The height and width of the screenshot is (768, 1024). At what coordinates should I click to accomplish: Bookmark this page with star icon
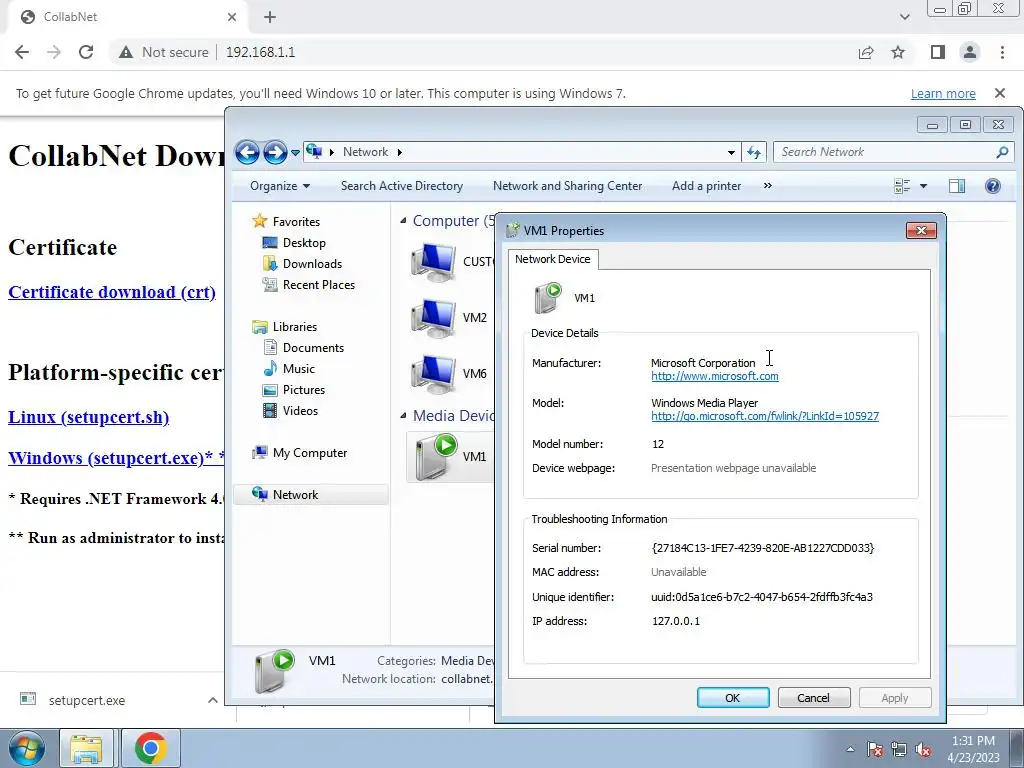coord(898,52)
